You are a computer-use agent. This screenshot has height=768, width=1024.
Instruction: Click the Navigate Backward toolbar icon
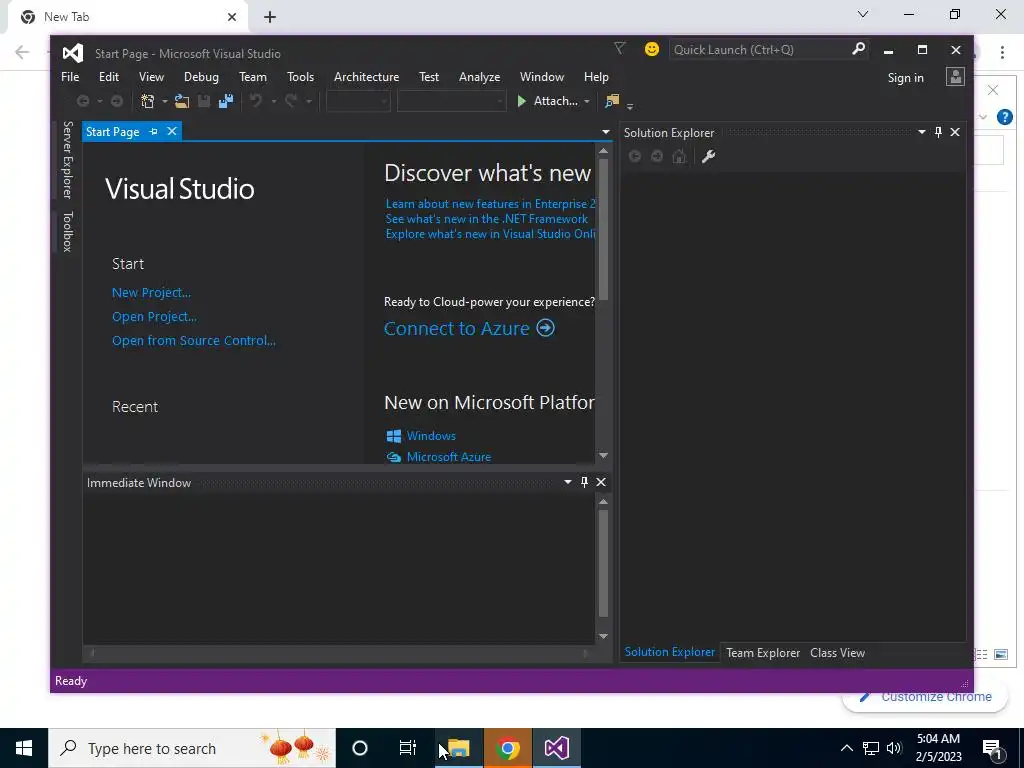(83, 101)
